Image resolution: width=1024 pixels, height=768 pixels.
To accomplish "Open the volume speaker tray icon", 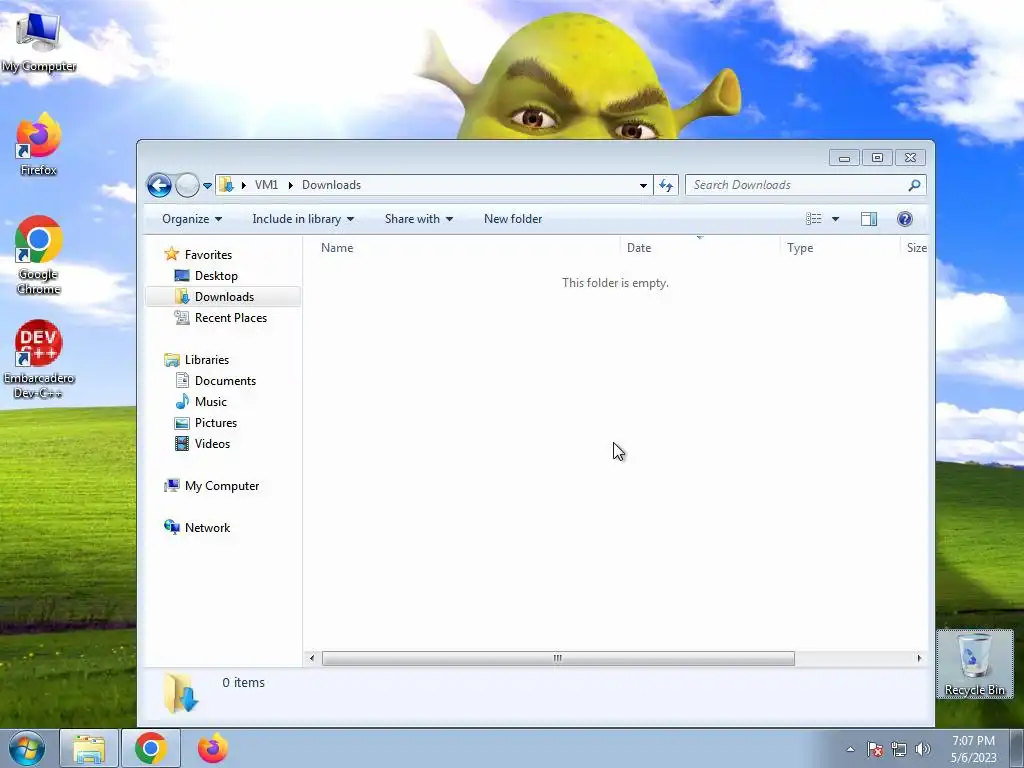I will (x=922, y=750).
